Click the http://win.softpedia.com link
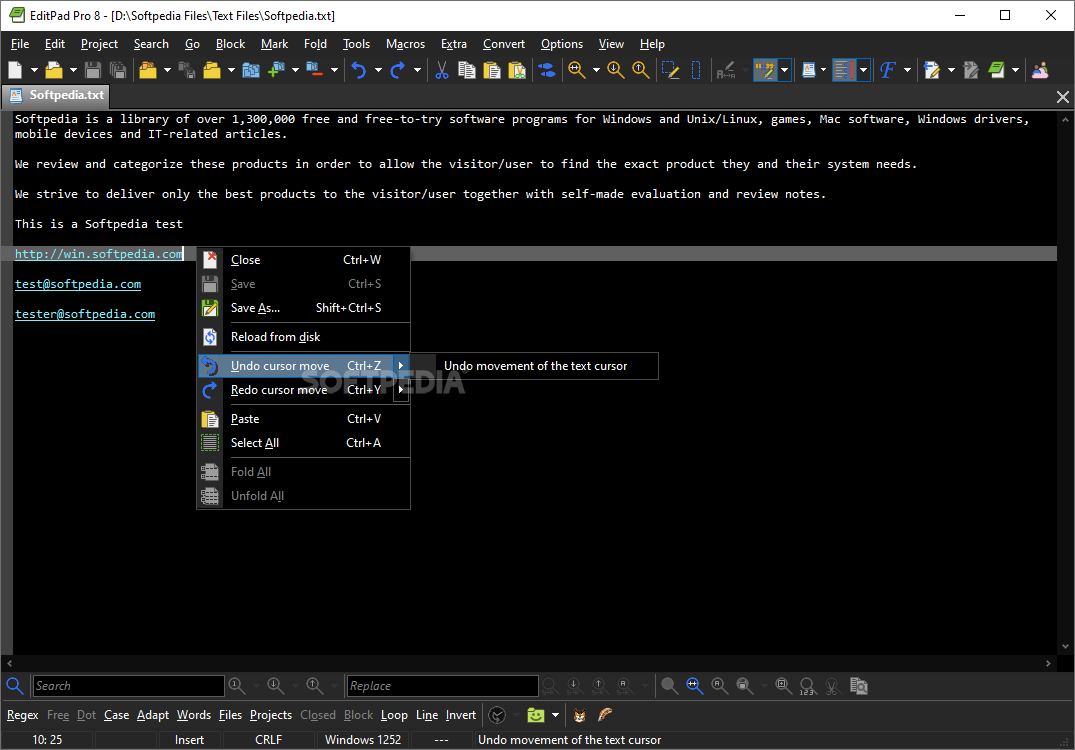This screenshot has height=750, width=1075. click(x=99, y=254)
